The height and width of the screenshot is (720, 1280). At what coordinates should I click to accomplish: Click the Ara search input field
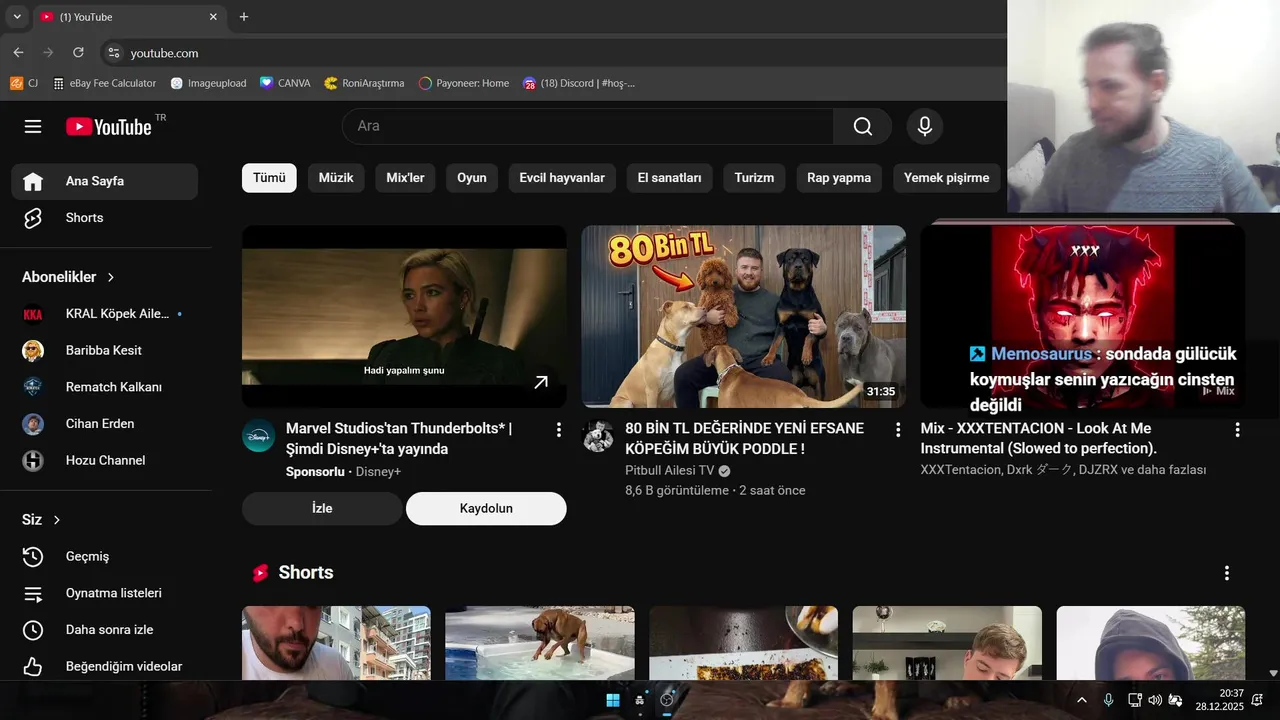click(588, 126)
